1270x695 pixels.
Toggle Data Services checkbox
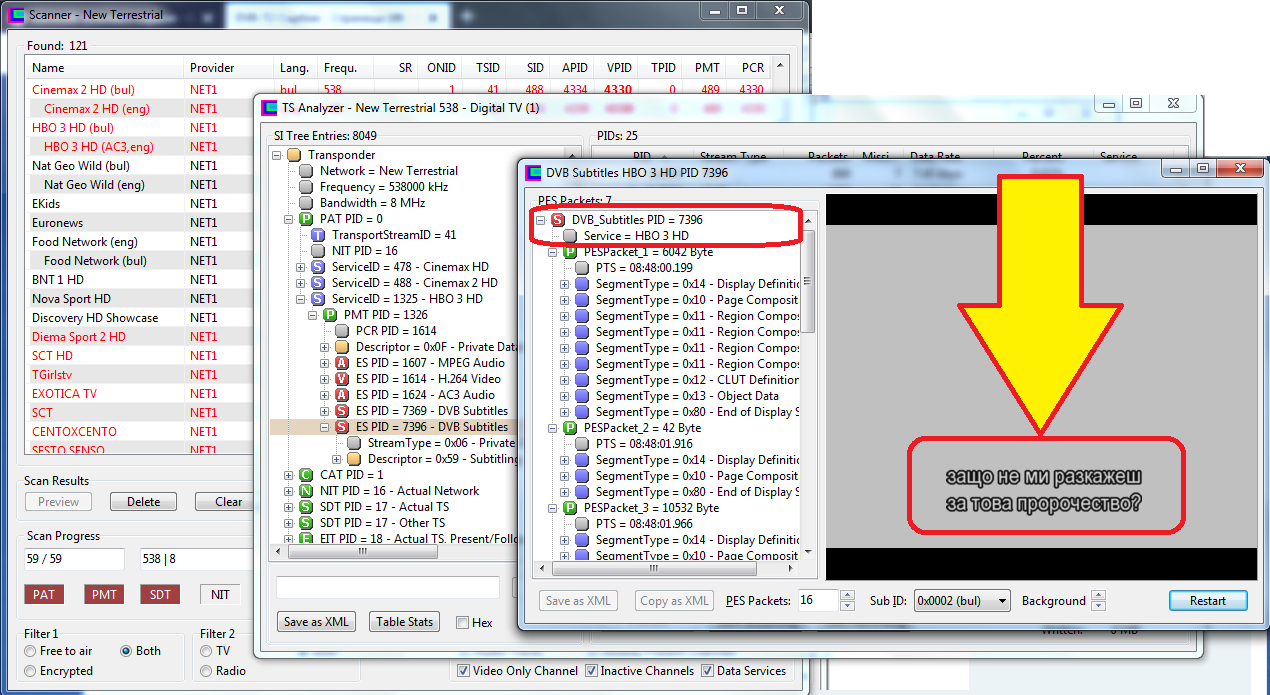pyautogui.click(x=708, y=671)
